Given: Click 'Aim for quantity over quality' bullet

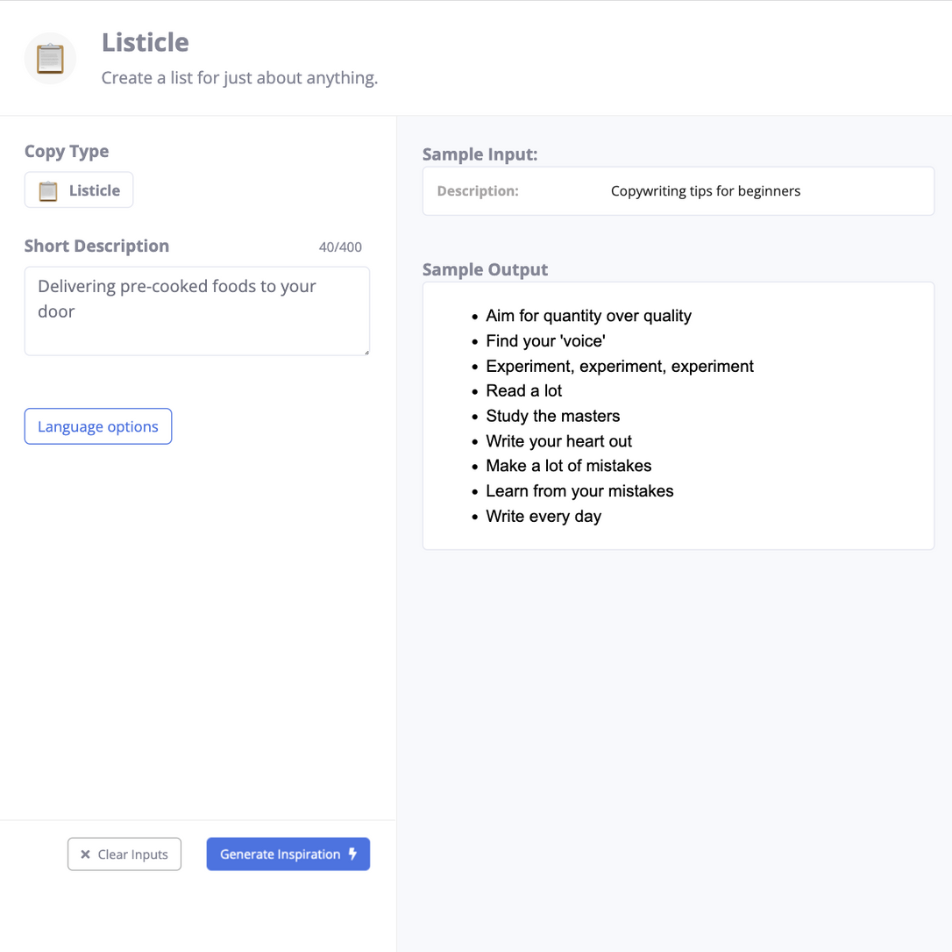Looking at the screenshot, I should pos(588,316).
